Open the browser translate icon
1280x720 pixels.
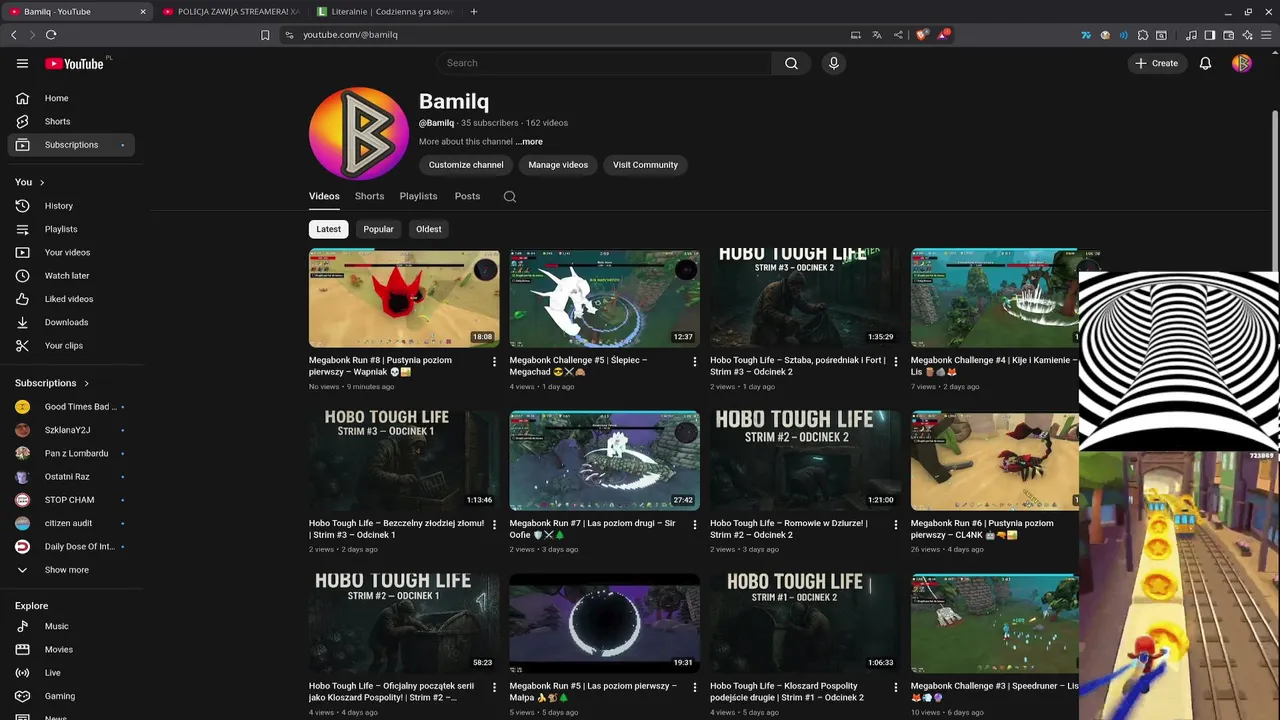click(x=877, y=35)
